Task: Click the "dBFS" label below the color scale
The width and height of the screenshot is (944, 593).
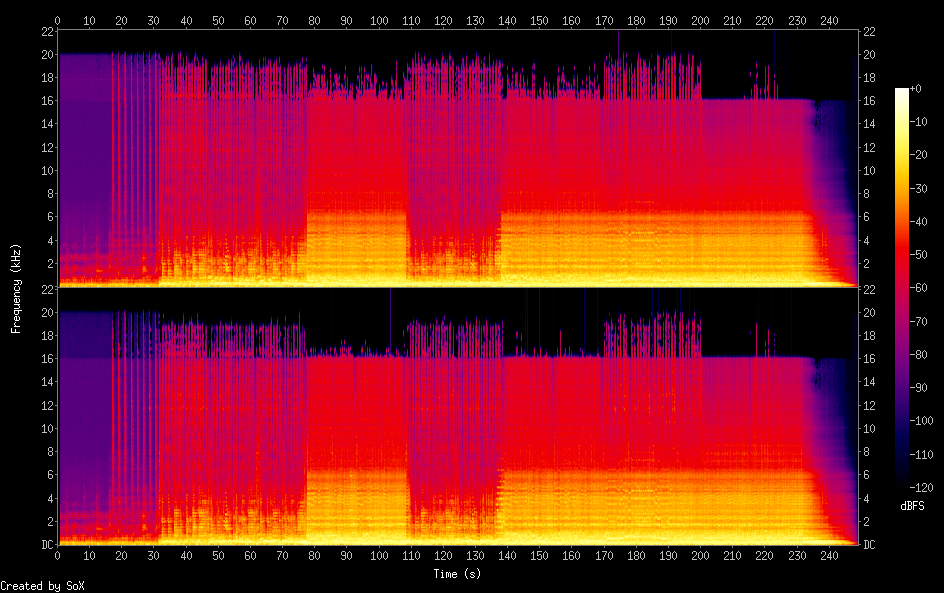Action: click(914, 507)
